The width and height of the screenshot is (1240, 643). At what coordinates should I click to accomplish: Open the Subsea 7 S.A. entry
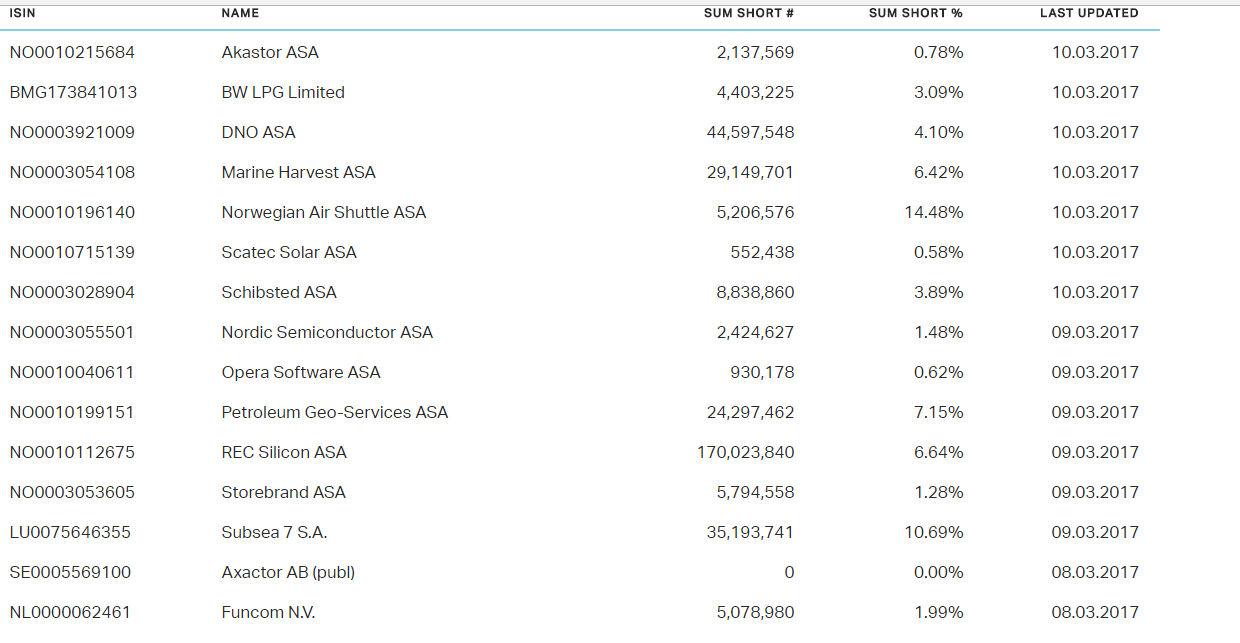[274, 532]
